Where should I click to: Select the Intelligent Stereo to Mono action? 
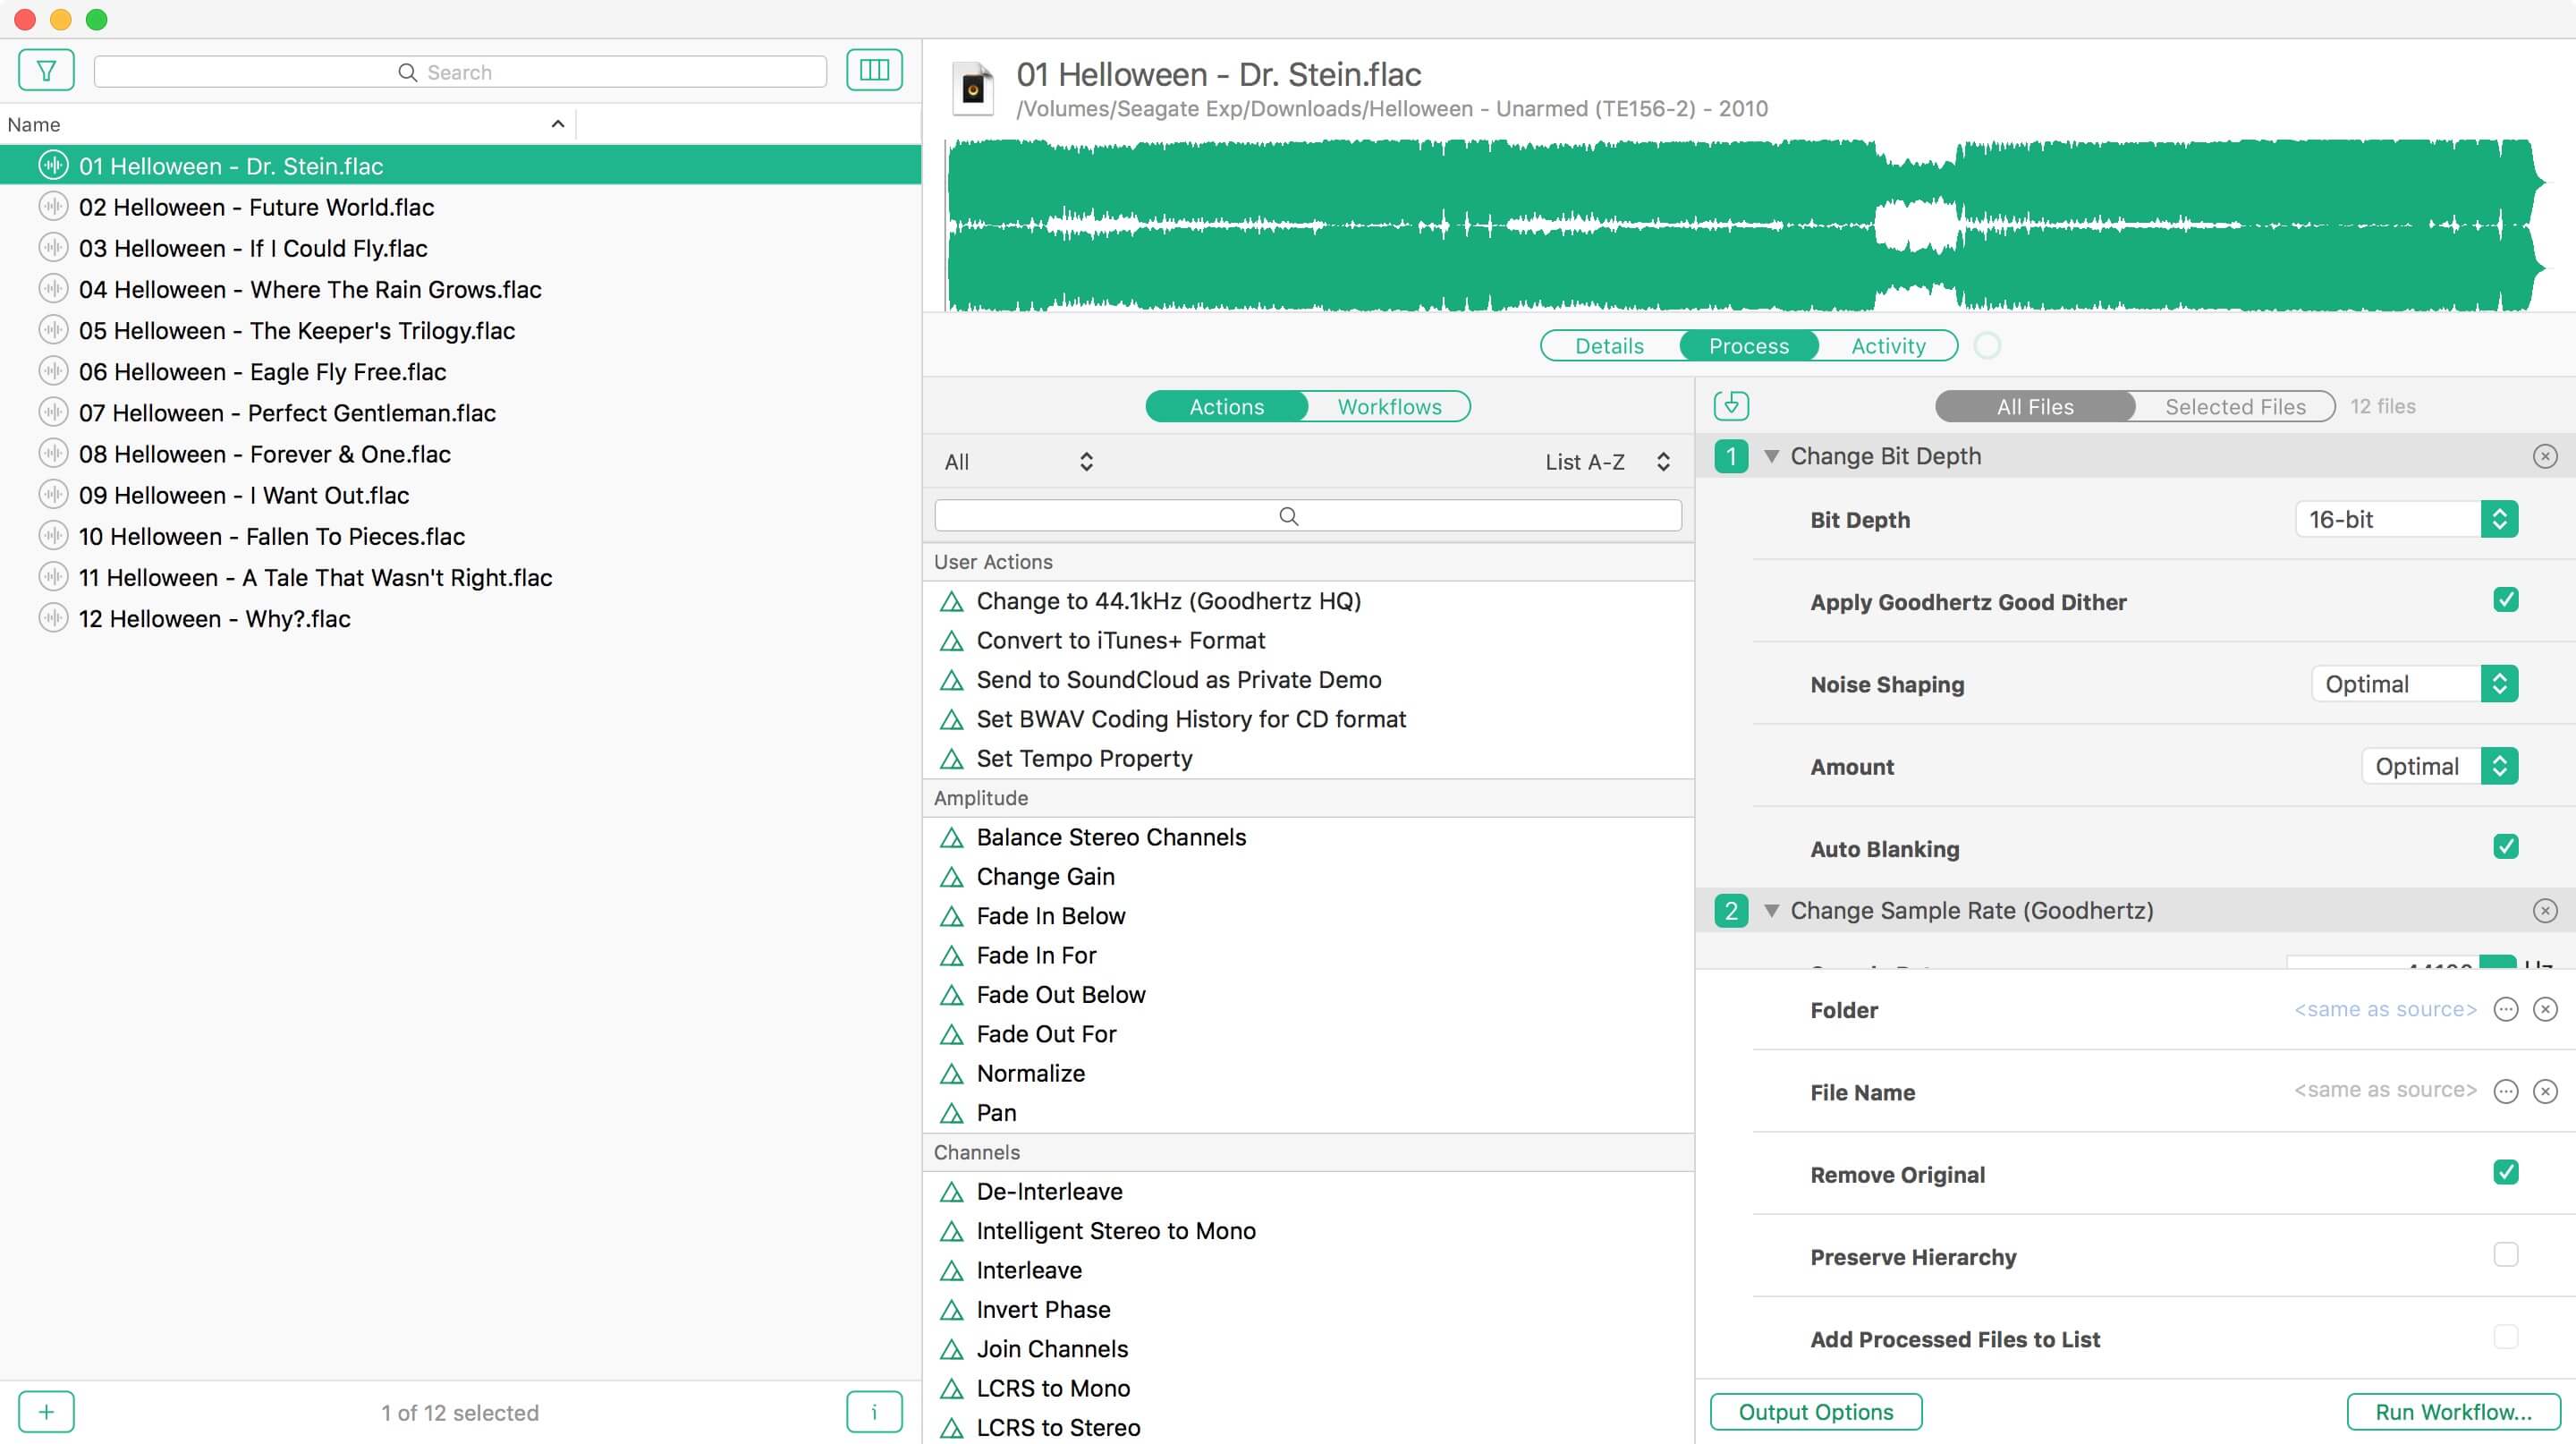[1308, 1231]
